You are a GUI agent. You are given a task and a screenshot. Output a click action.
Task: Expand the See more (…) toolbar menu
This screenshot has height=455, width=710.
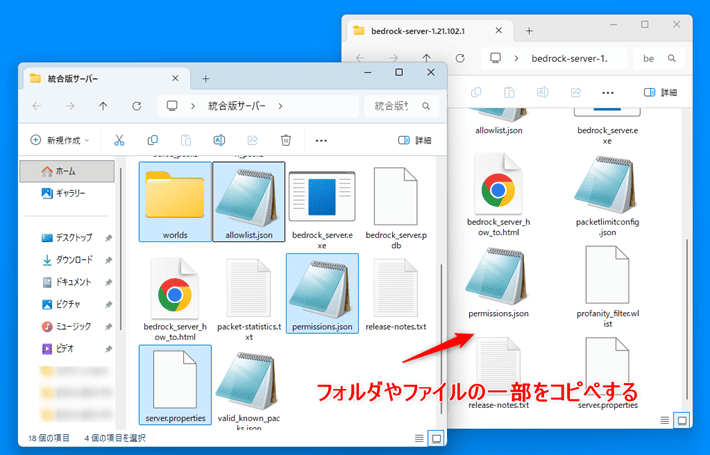[x=321, y=140]
